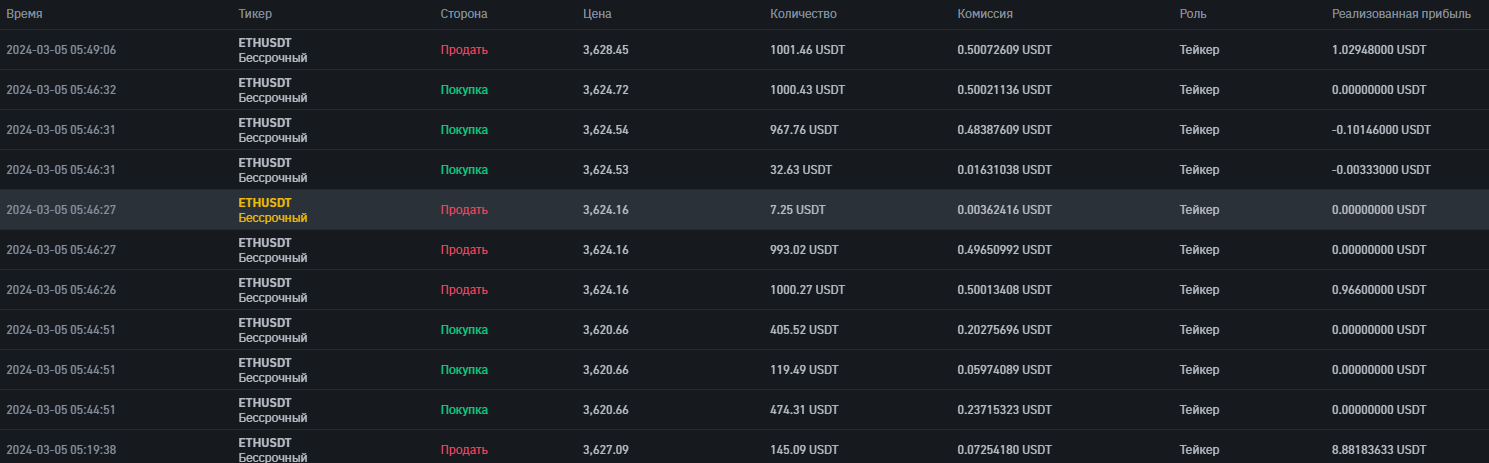Click the Тикер column header
Viewport: 1489px width, 463px height.
(255, 14)
